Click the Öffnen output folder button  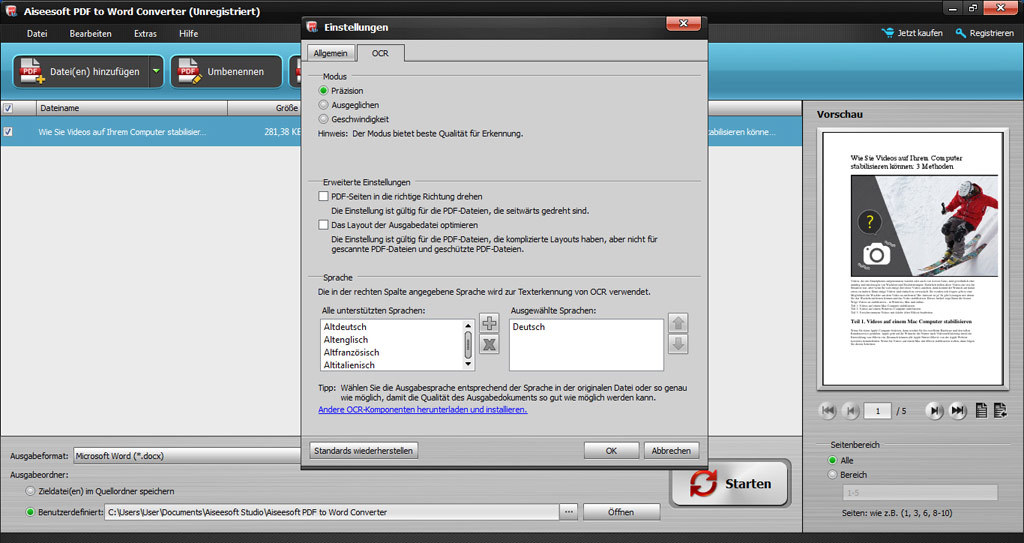[x=621, y=512]
